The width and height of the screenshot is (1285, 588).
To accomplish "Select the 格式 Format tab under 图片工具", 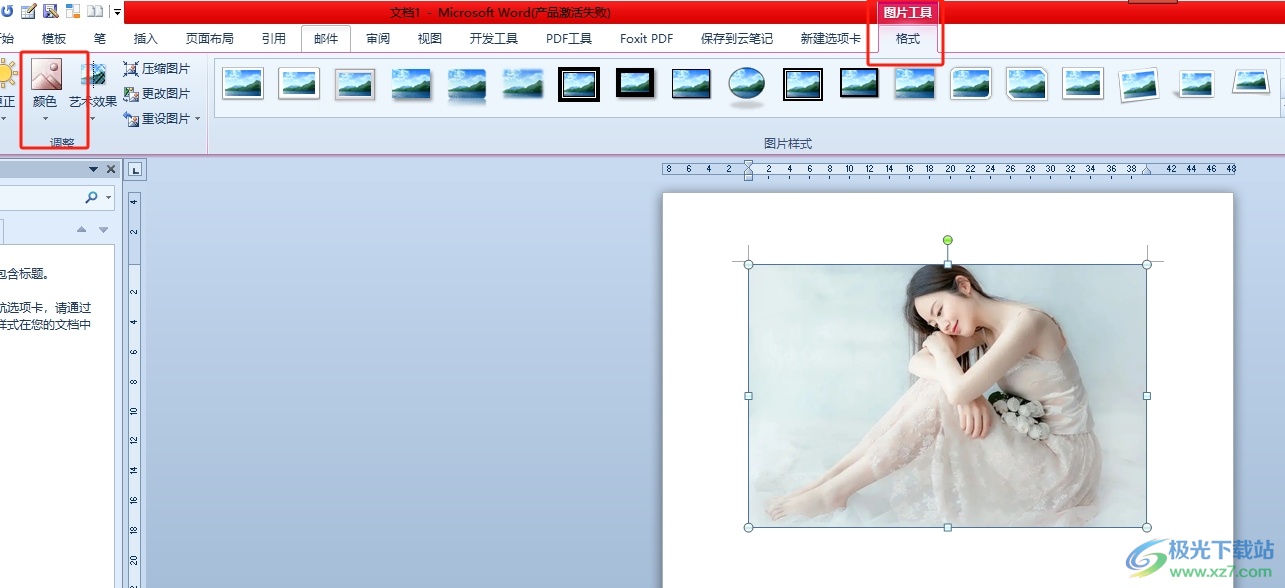I will [x=907, y=39].
